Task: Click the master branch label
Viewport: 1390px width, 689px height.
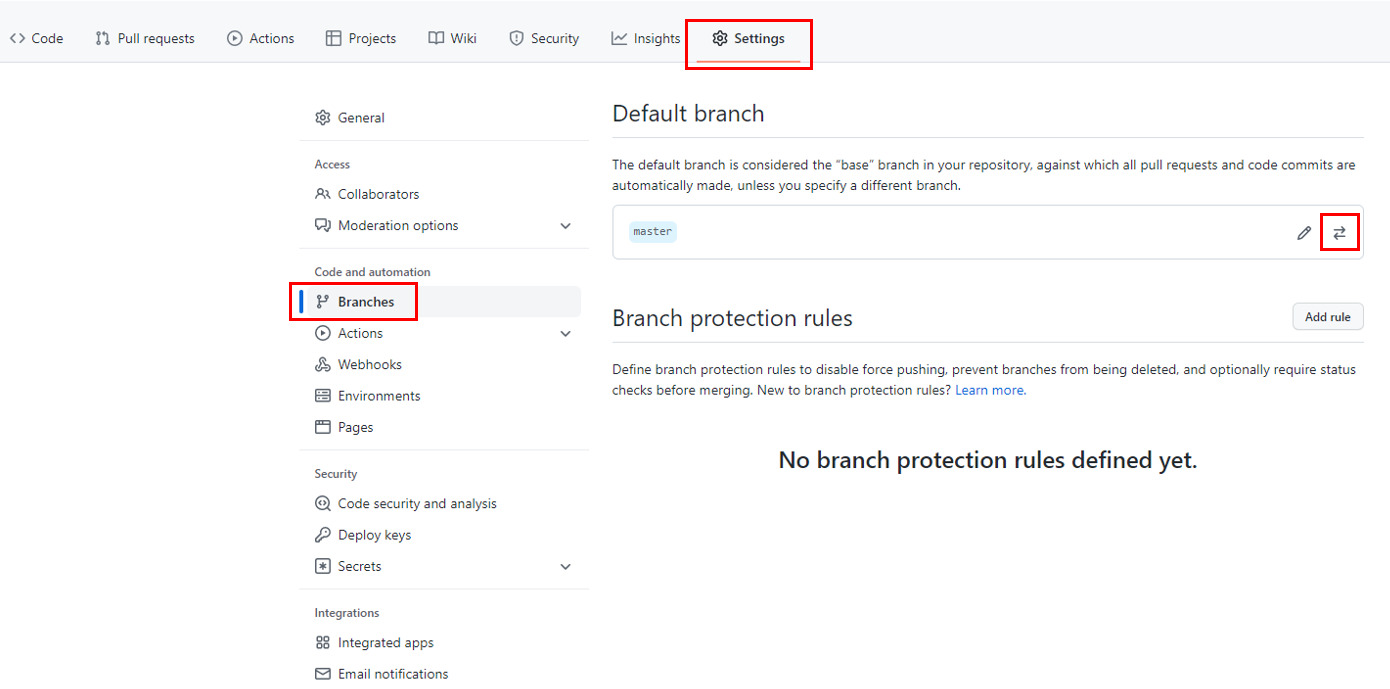Action: tap(652, 231)
